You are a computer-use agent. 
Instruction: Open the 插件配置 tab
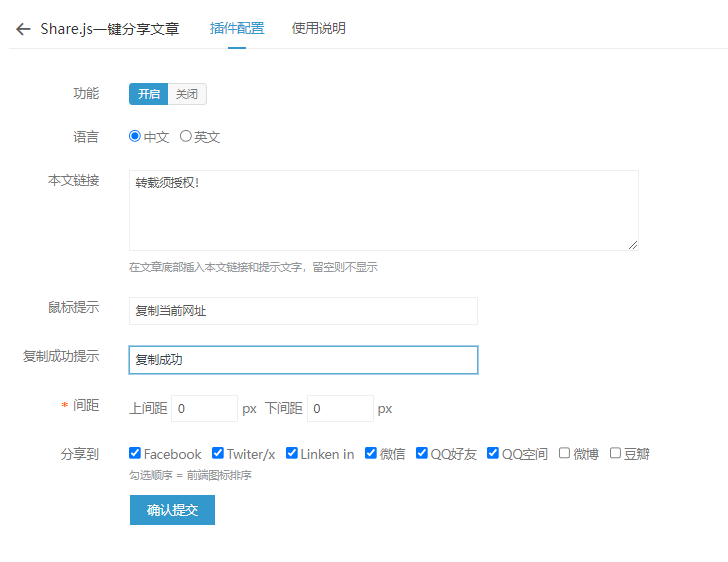(237, 28)
